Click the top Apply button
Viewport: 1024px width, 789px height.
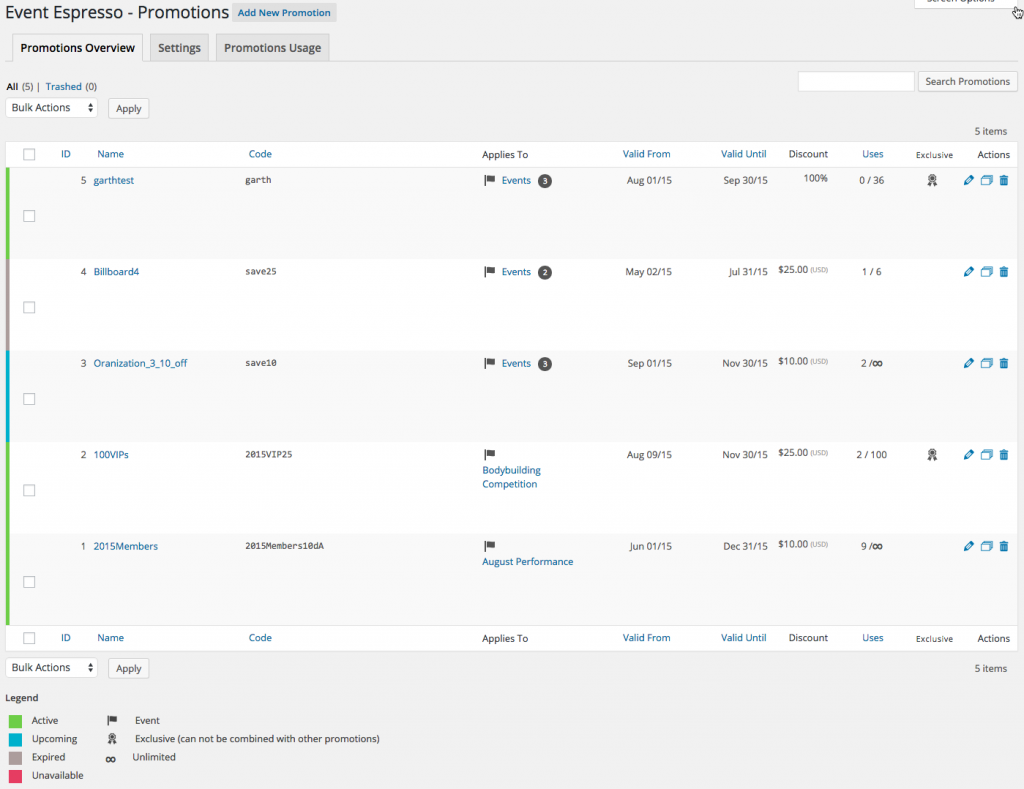(x=129, y=108)
